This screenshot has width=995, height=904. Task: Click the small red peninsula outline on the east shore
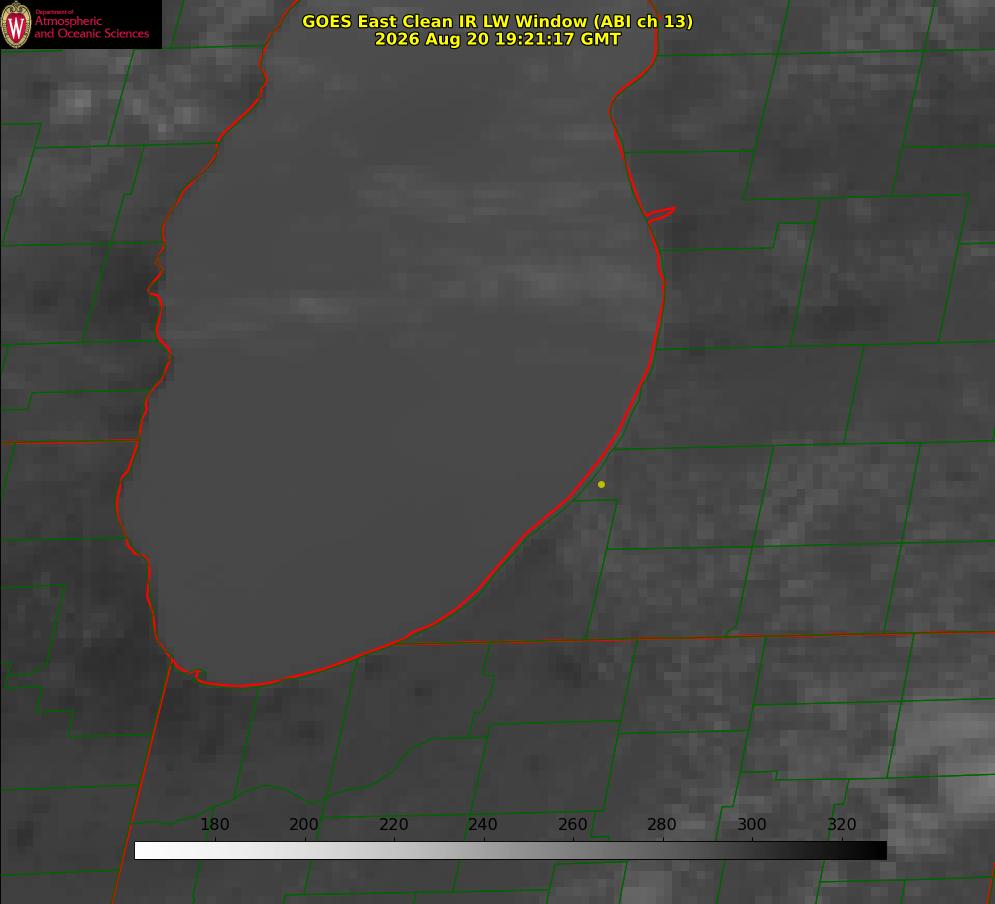(x=661, y=214)
